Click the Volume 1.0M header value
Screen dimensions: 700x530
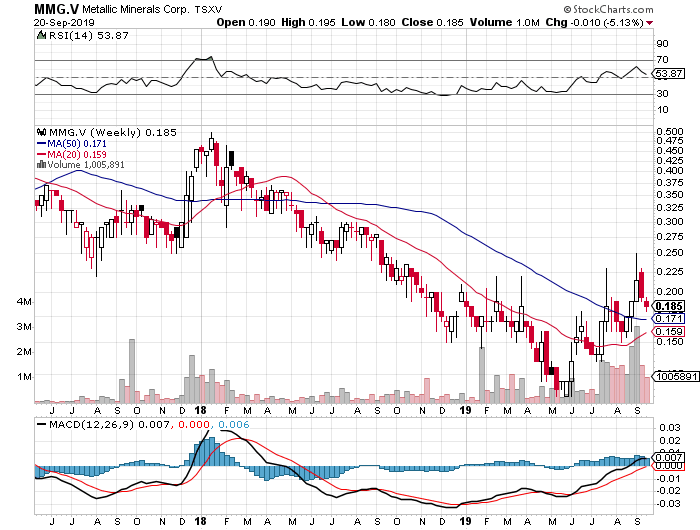pyautogui.click(x=504, y=22)
